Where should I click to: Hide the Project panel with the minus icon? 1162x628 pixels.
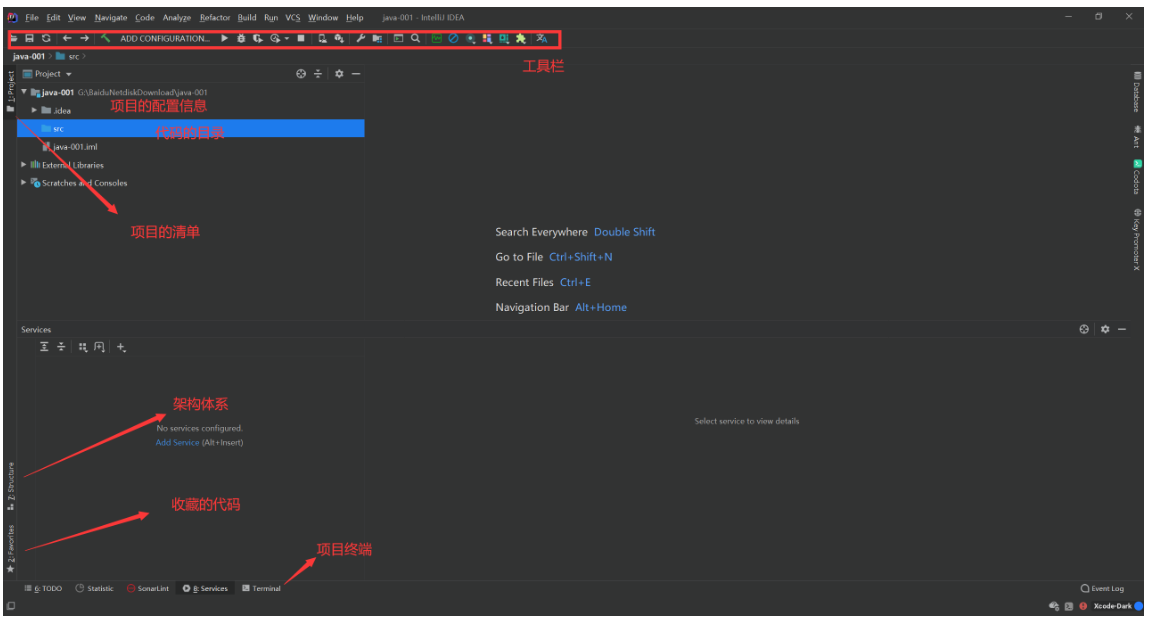356,73
